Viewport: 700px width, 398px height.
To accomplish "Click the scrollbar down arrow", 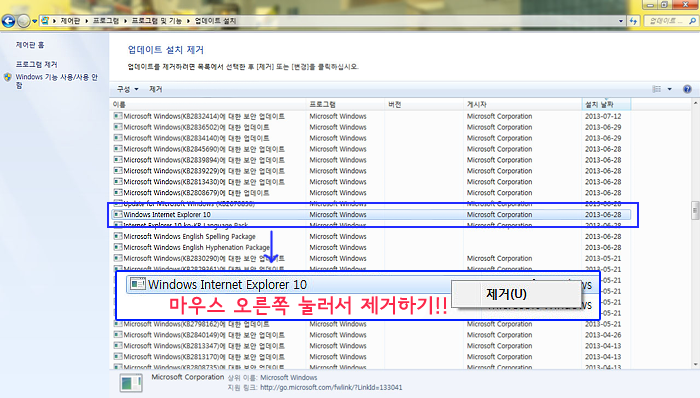I will (696, 365).
